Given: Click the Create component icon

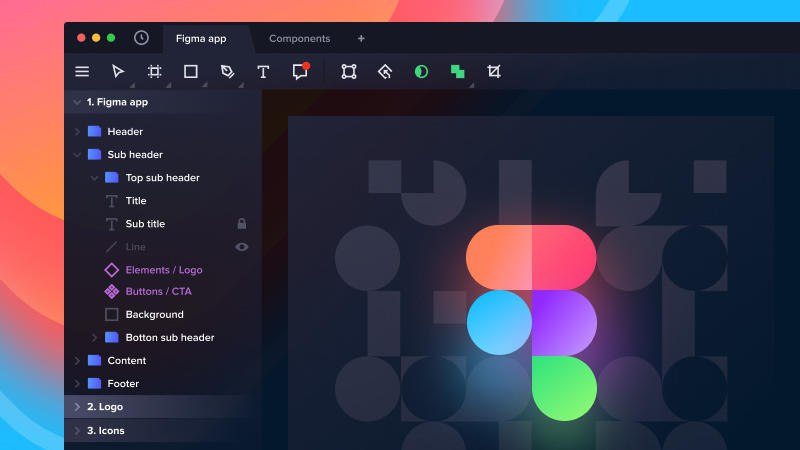Looking at the screenshot, I should tap(385, 71).
